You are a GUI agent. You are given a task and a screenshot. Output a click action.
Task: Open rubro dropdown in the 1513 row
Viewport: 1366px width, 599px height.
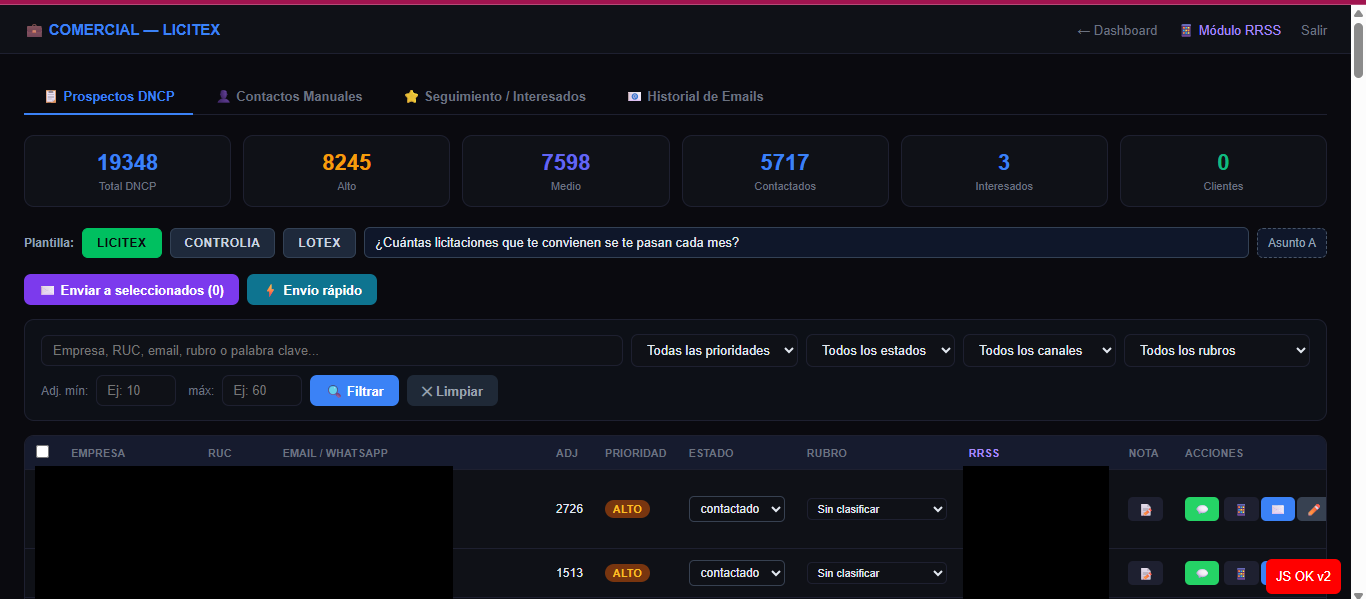(877, 573)
